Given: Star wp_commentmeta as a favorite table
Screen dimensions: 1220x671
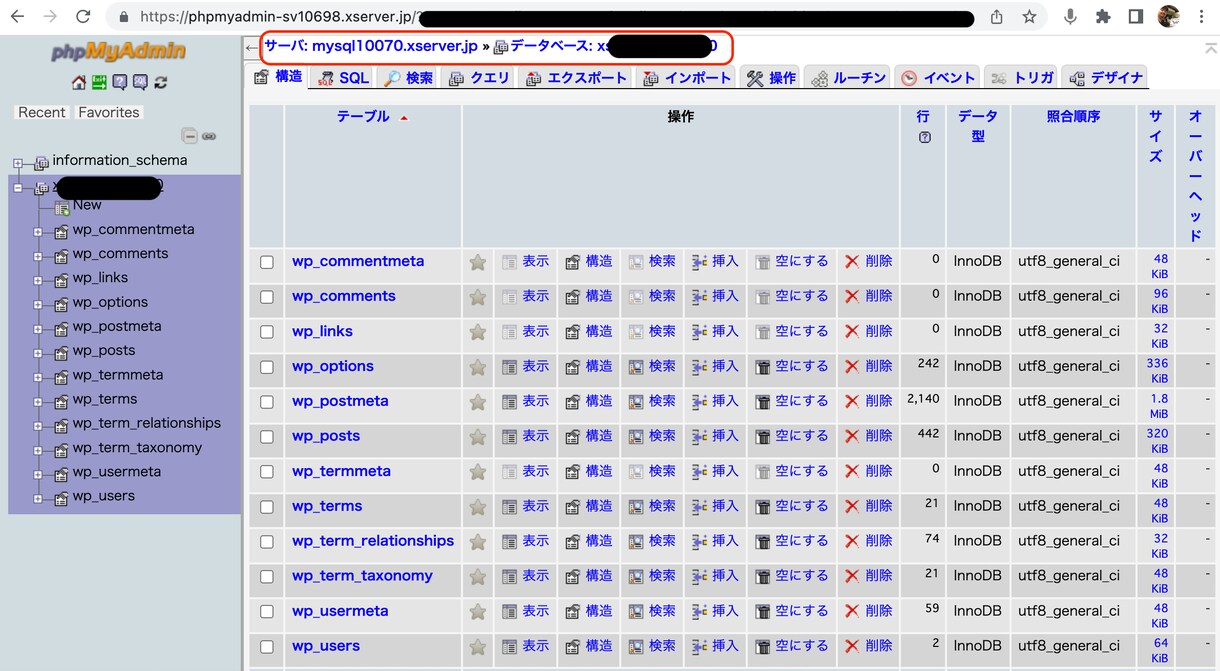Looking at the screenshot, I should 478,262.
